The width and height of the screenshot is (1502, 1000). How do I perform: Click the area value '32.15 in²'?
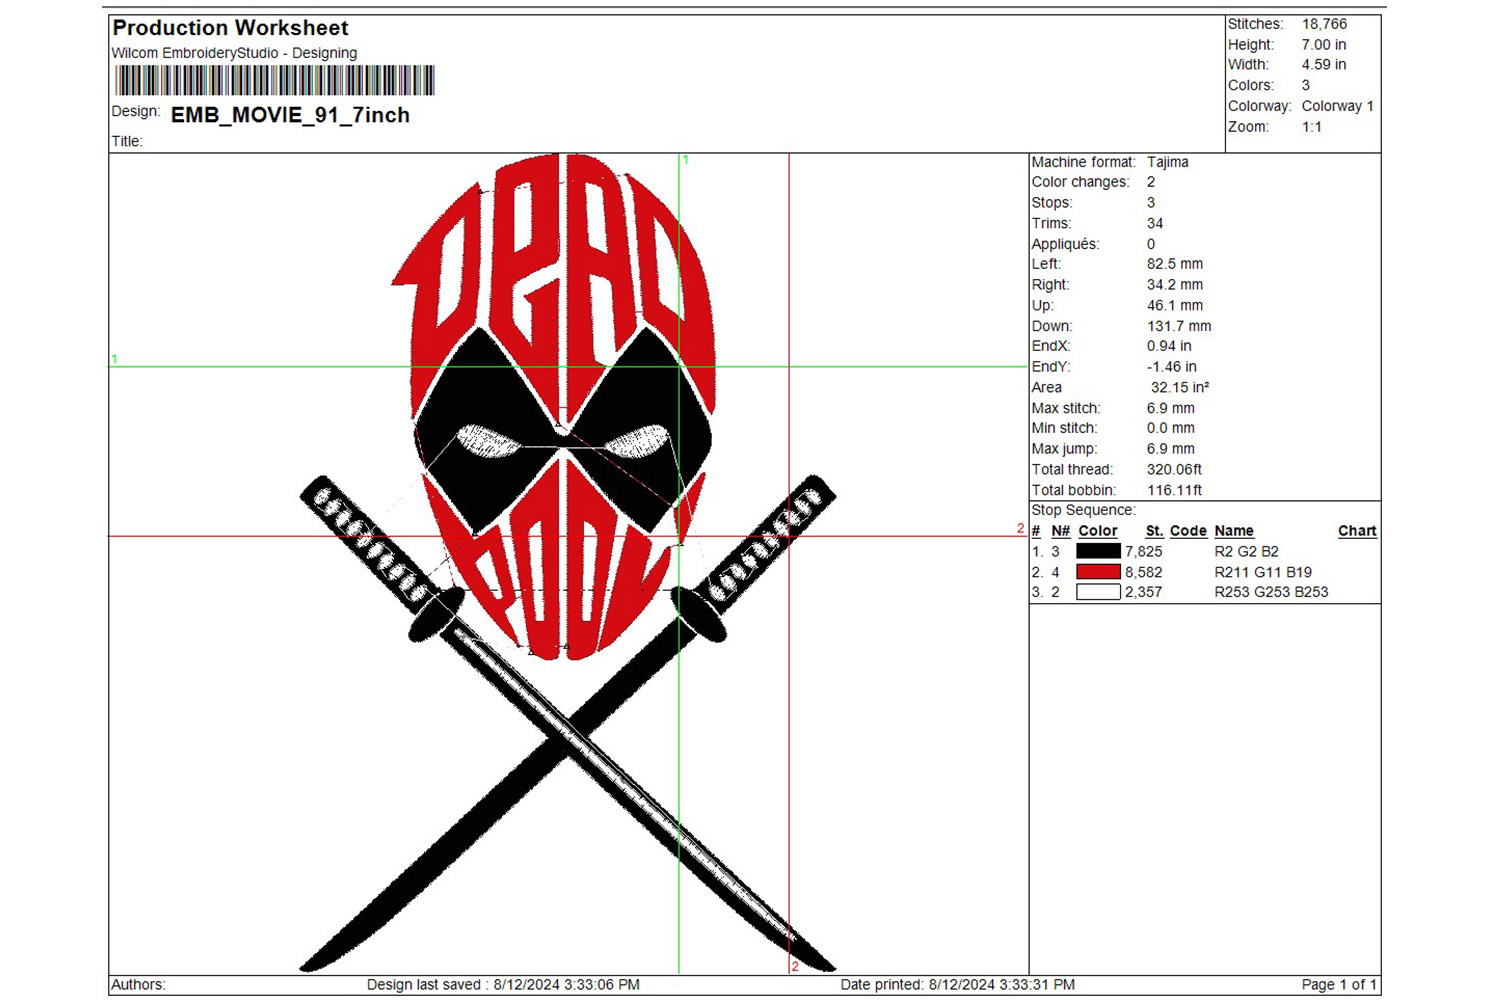coord(1180,388)
